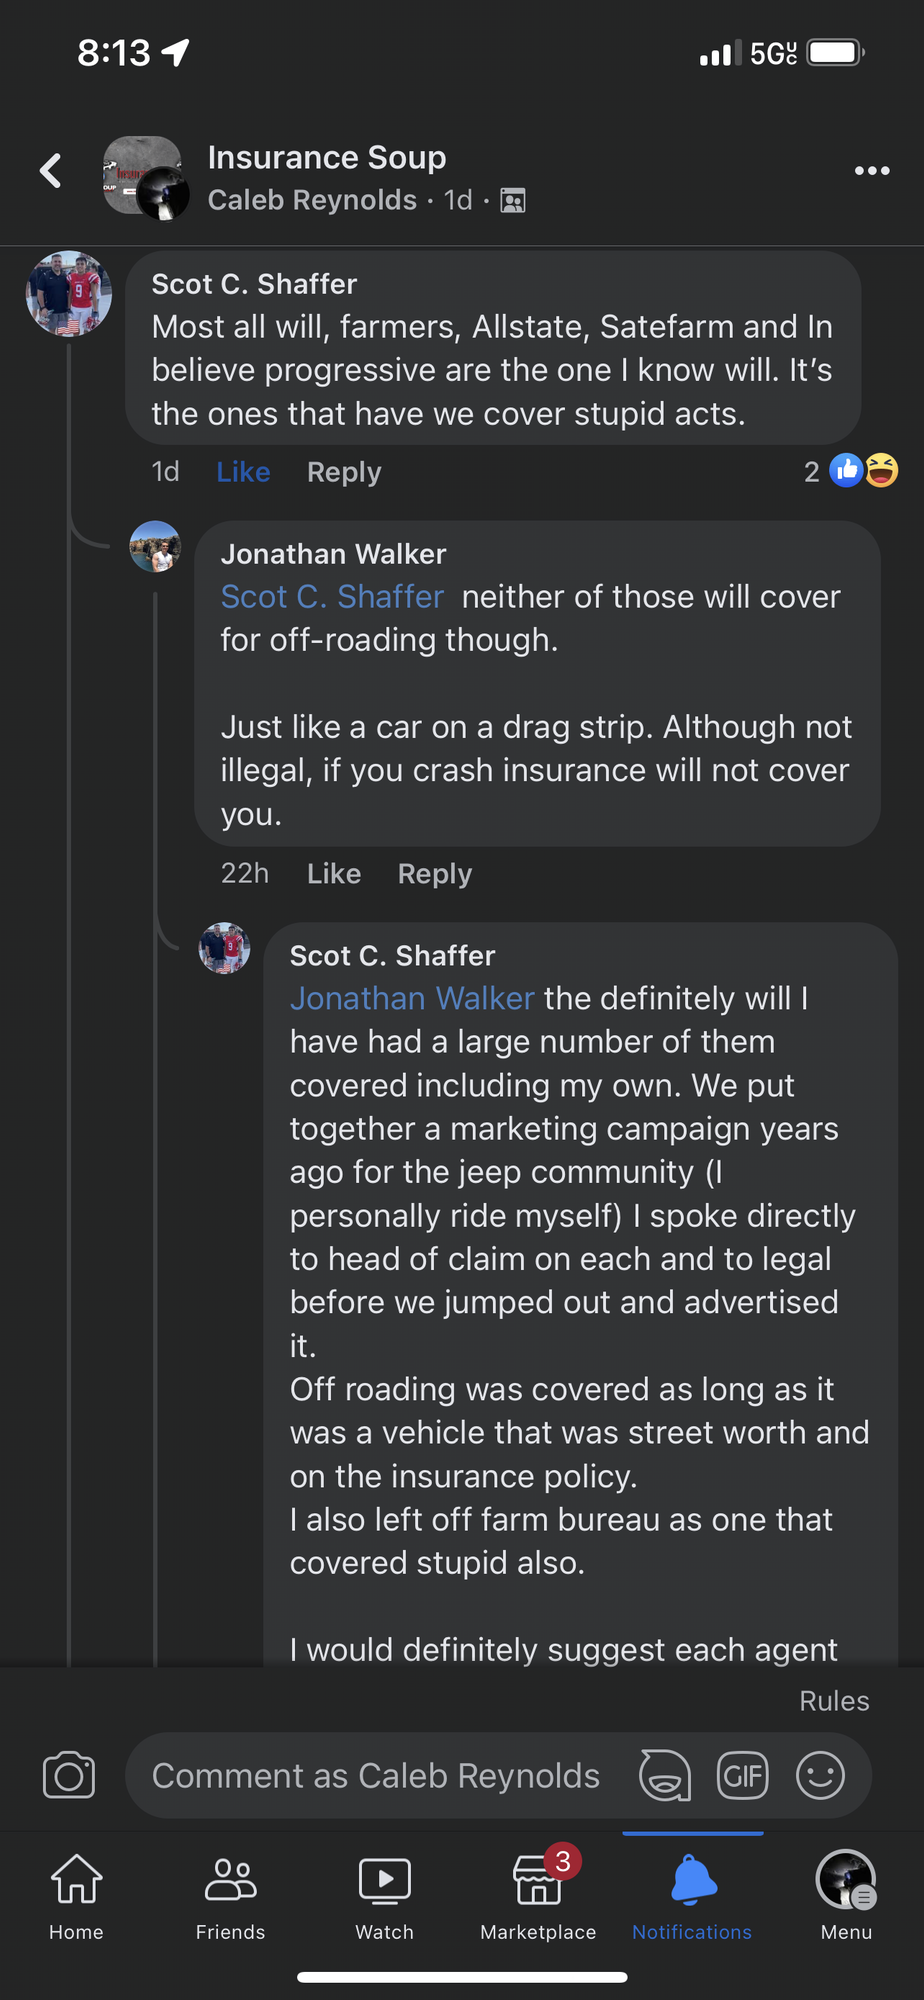Open the Watch video tab

[x=384, y=1893]
